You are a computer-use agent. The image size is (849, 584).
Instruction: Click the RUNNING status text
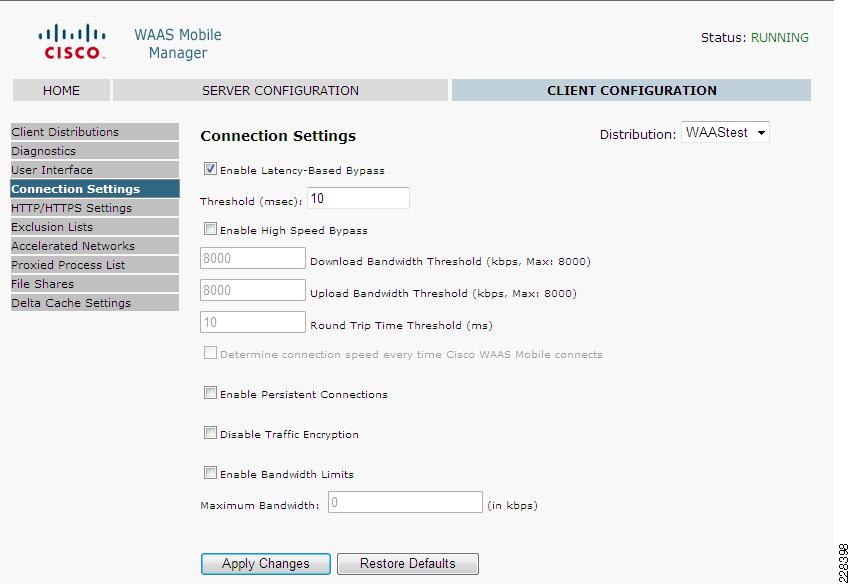coord(779,37)
